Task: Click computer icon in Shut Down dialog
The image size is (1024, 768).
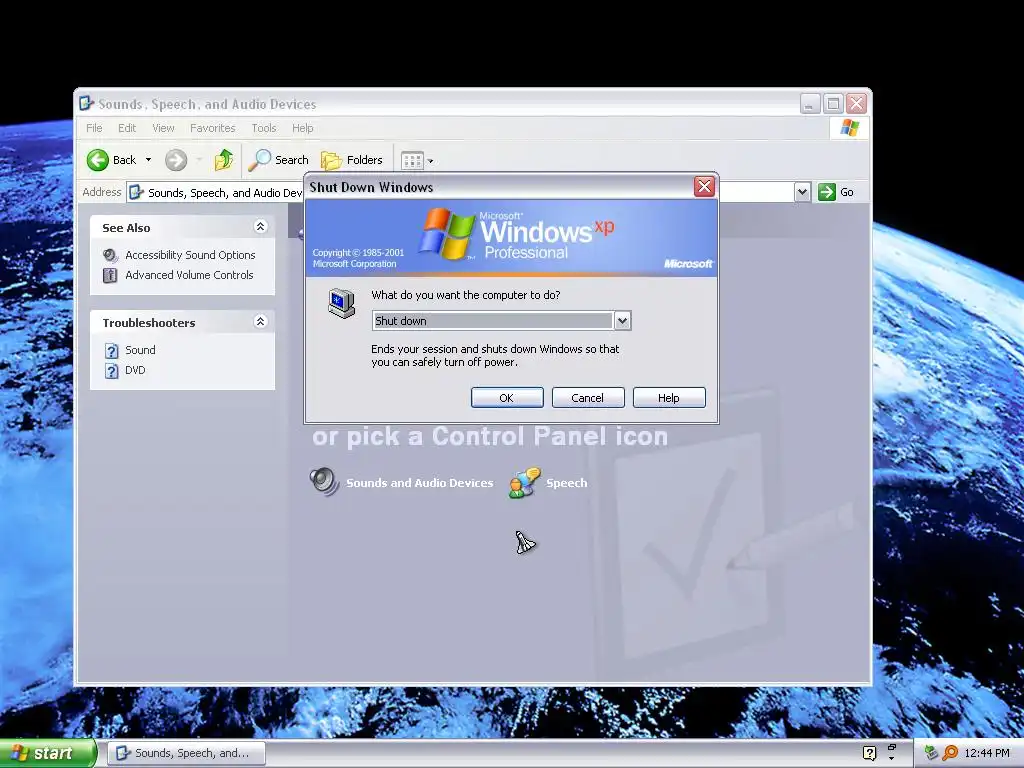Action: [x=342, y=303]
